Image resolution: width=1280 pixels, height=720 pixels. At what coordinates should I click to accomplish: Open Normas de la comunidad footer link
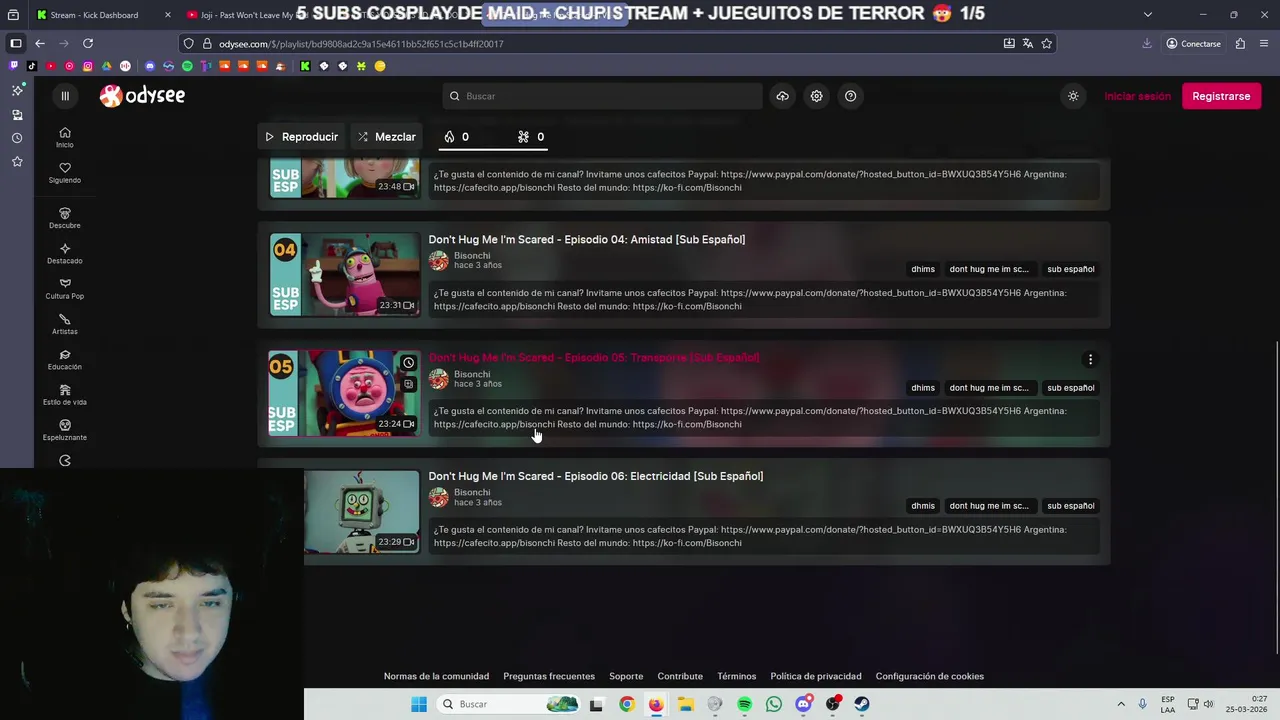(436, 676)
